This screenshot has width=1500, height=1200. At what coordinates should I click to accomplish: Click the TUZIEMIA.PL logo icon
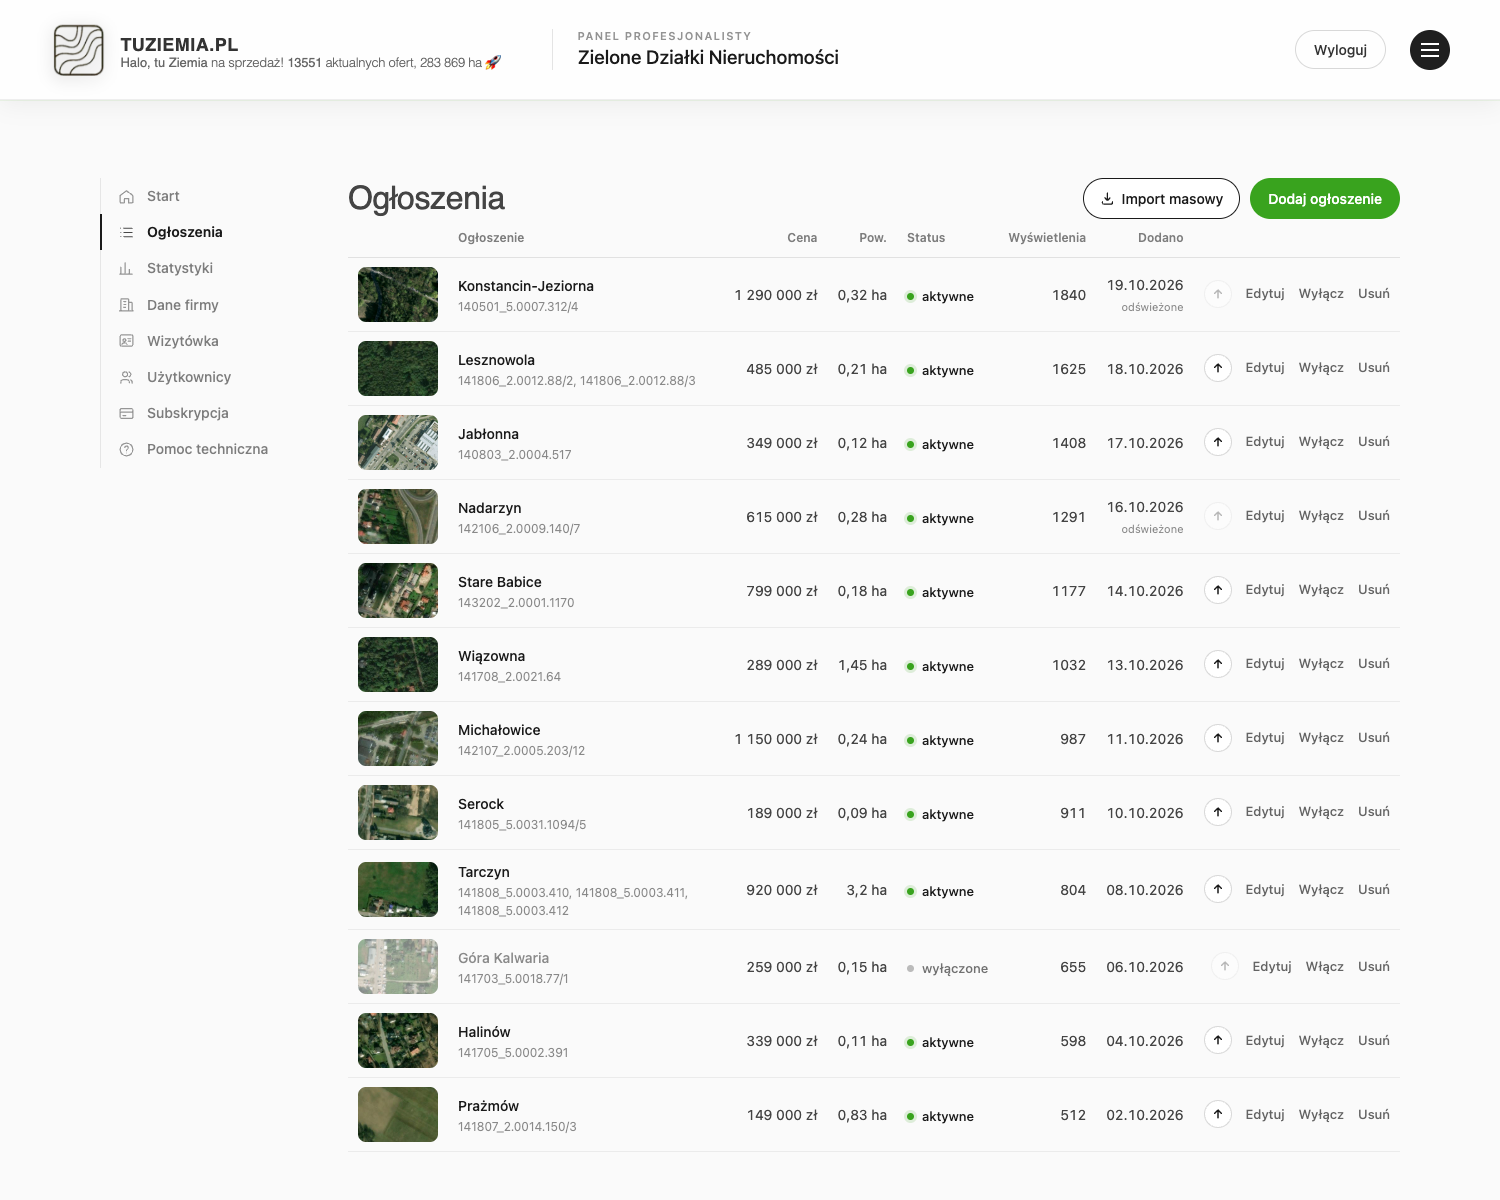[79, 50]
